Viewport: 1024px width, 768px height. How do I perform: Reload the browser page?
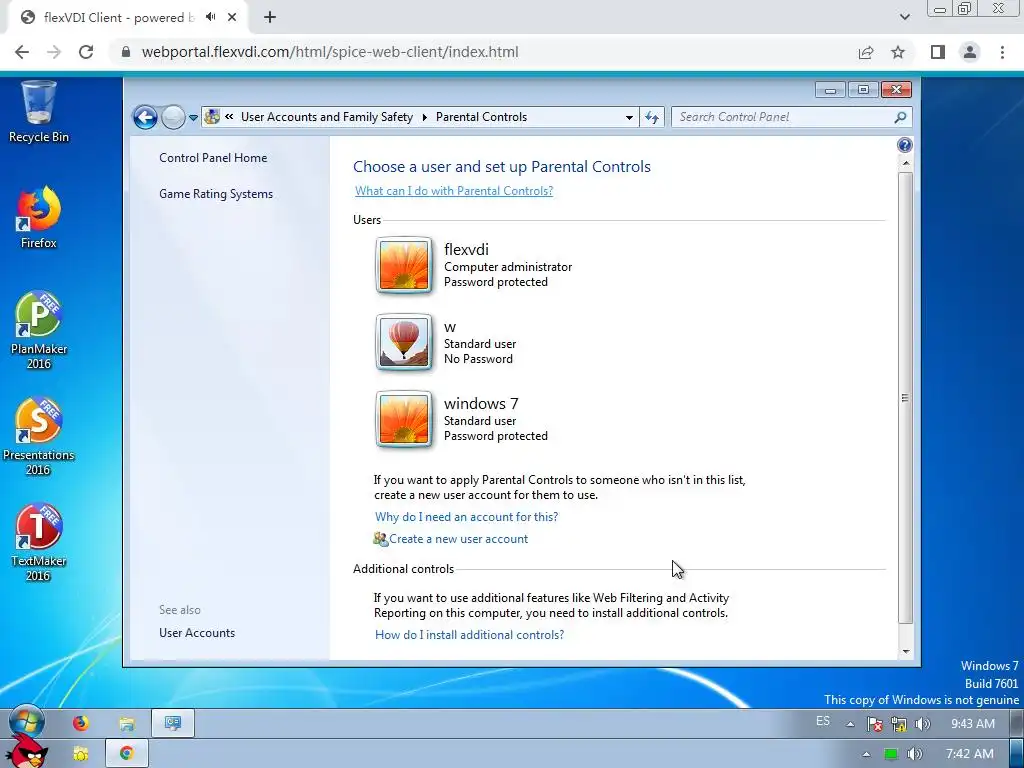point(86,52)
